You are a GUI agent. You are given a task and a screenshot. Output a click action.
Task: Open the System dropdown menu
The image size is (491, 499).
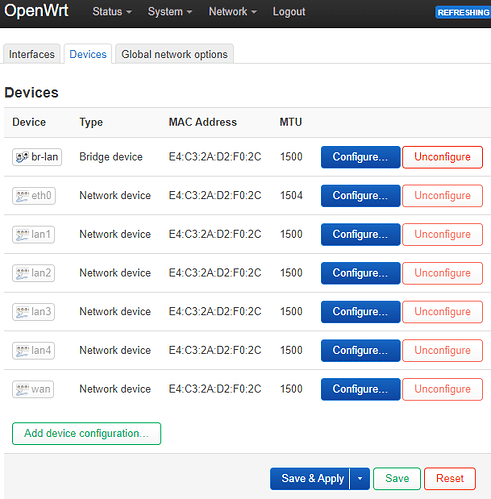coord(170,12)
